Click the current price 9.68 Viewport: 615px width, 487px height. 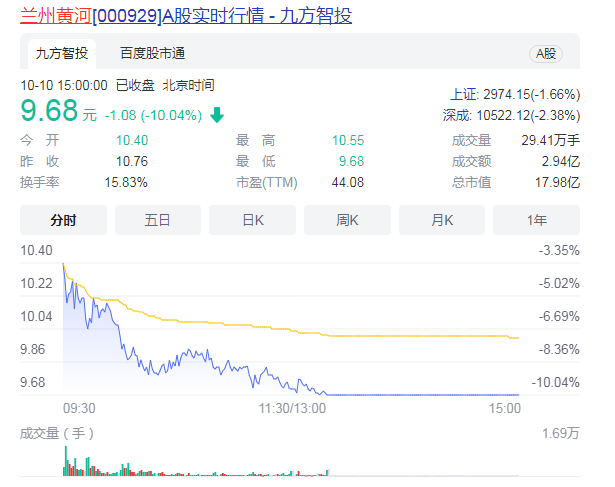tap(48, 111)
